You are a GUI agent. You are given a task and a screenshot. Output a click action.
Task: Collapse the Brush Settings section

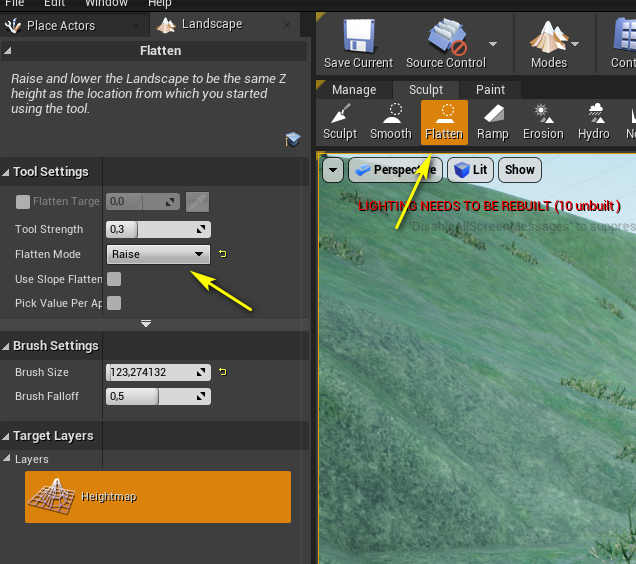[8, 346]
